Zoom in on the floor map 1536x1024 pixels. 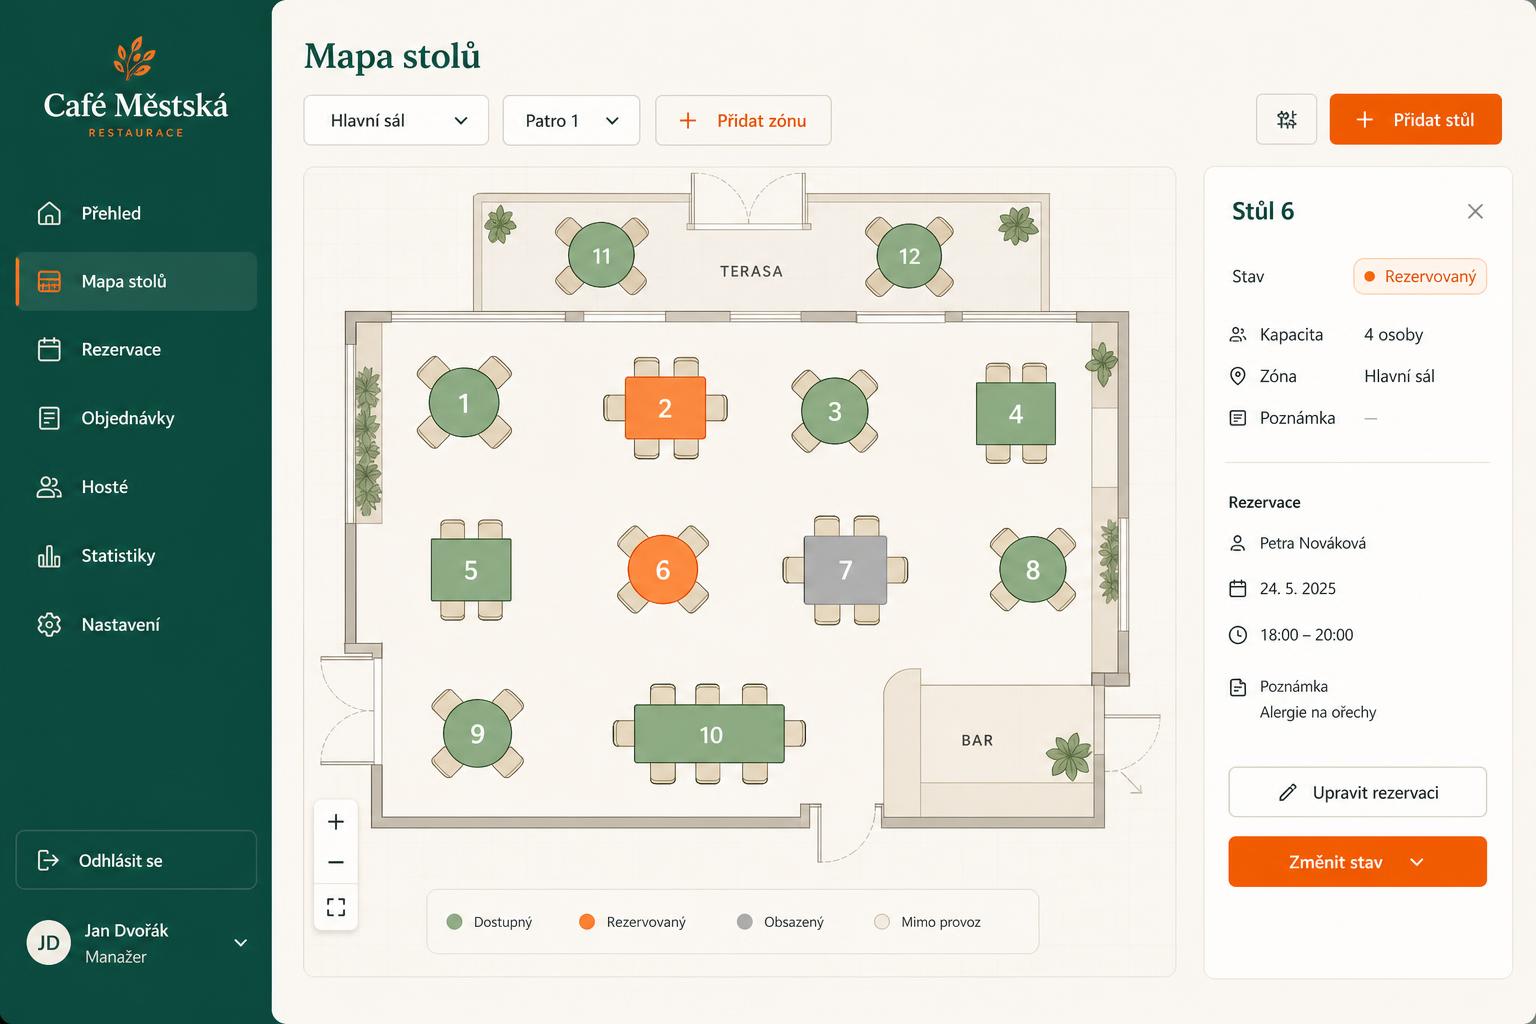pyautogui.click(x=336, y=822)
